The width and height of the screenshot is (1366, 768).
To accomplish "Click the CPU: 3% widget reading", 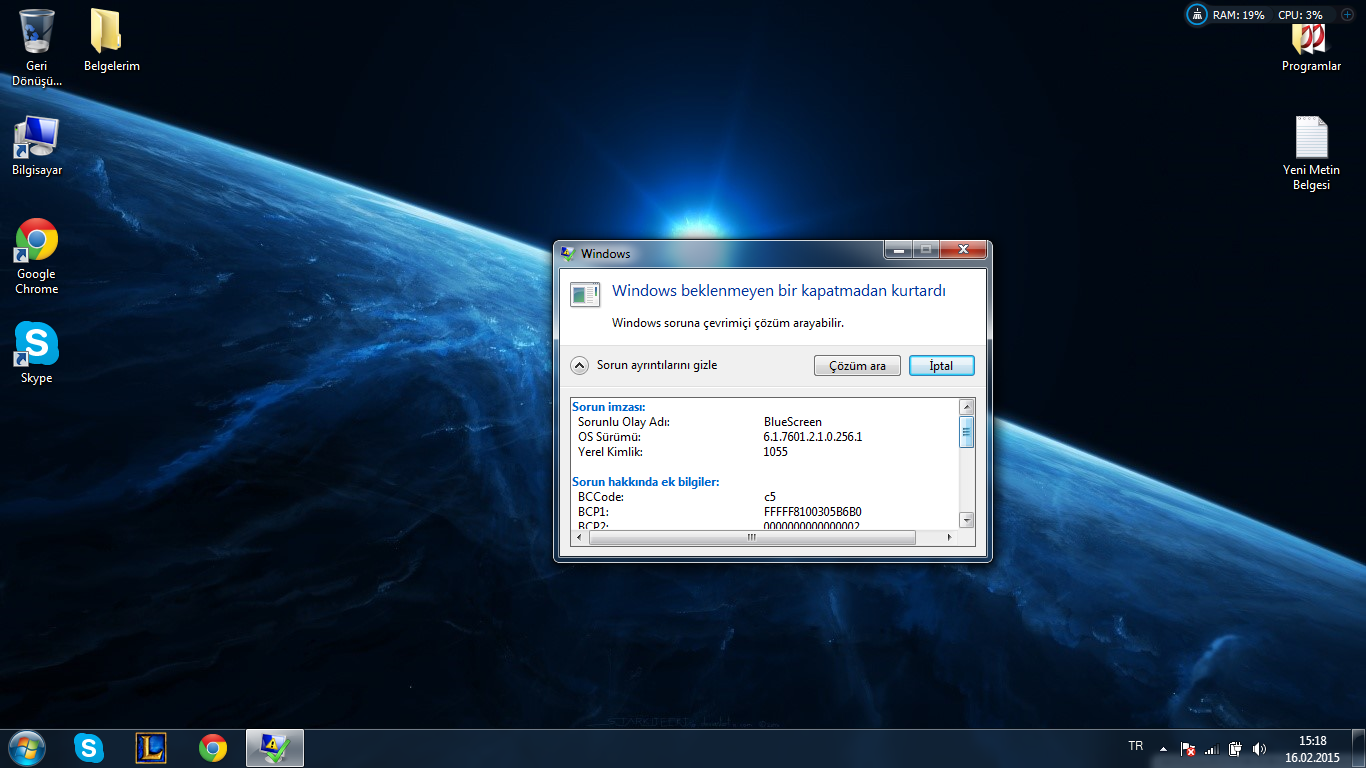I will pos(1300,15).
